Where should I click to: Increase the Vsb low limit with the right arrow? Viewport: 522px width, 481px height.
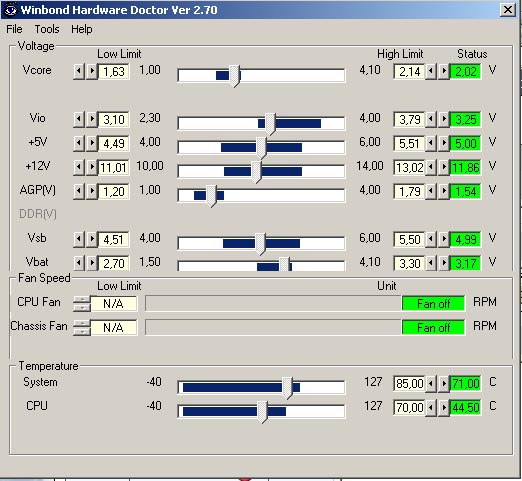coord(92,239)
